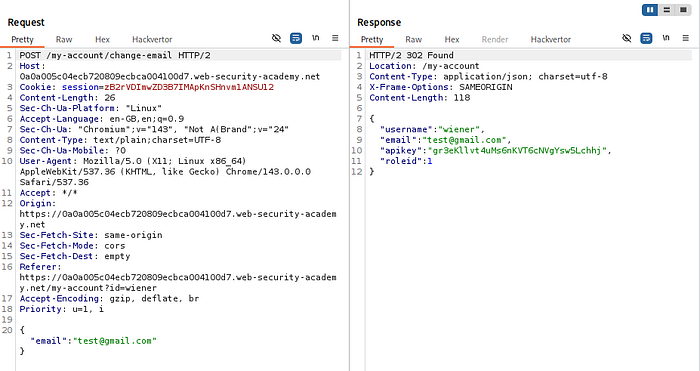Screen dimensions: 700x371
Task: Open Request Hackvertor tab
Action: [x=152, y=39]
